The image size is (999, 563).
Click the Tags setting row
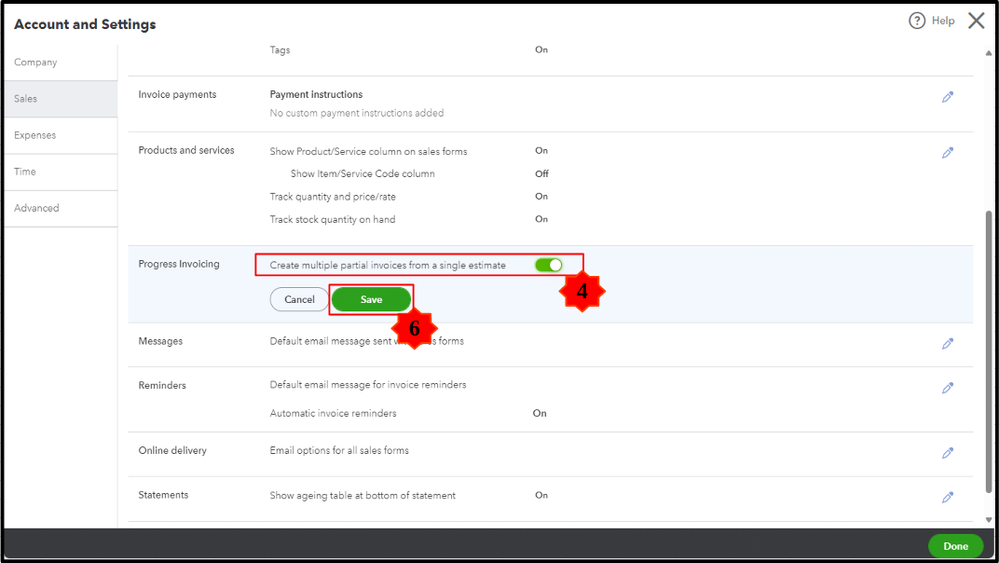tap(280, 50)
